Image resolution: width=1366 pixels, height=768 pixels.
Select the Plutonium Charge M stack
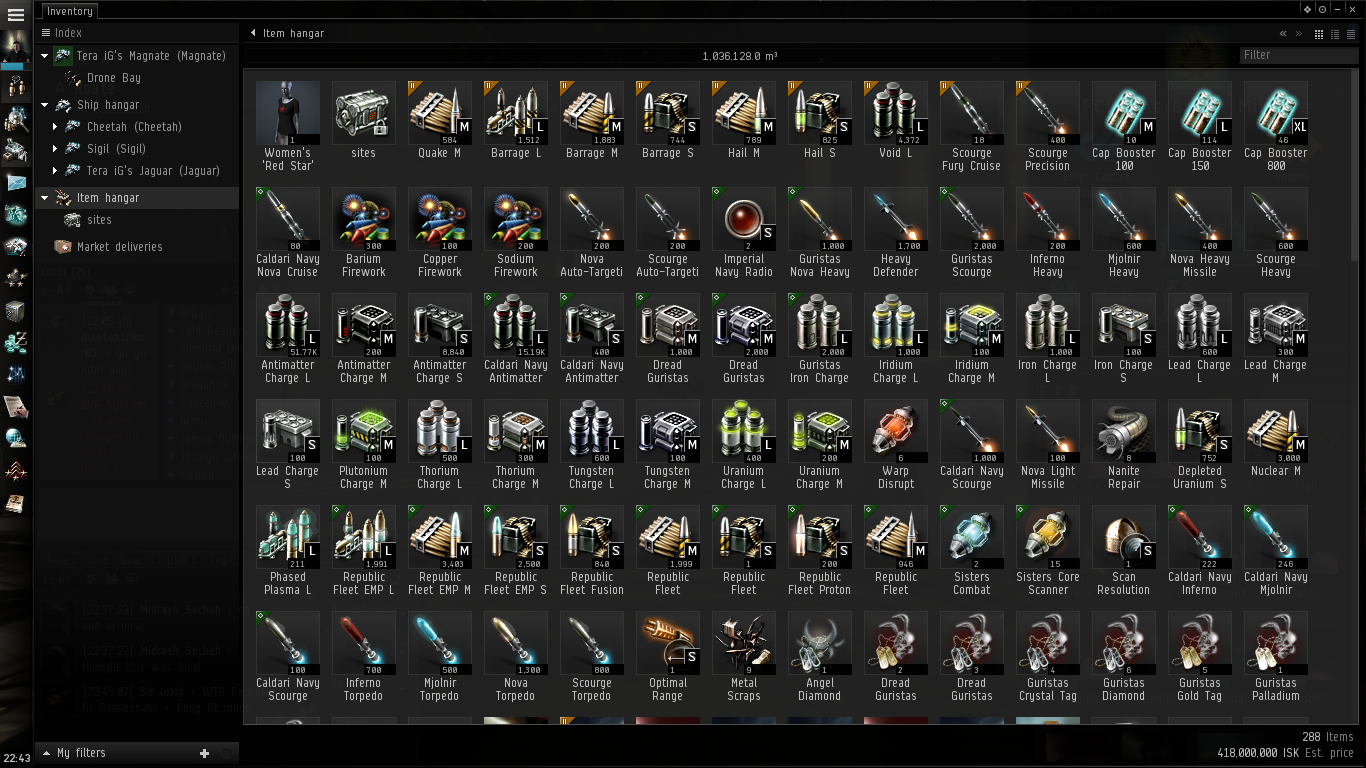364,444
